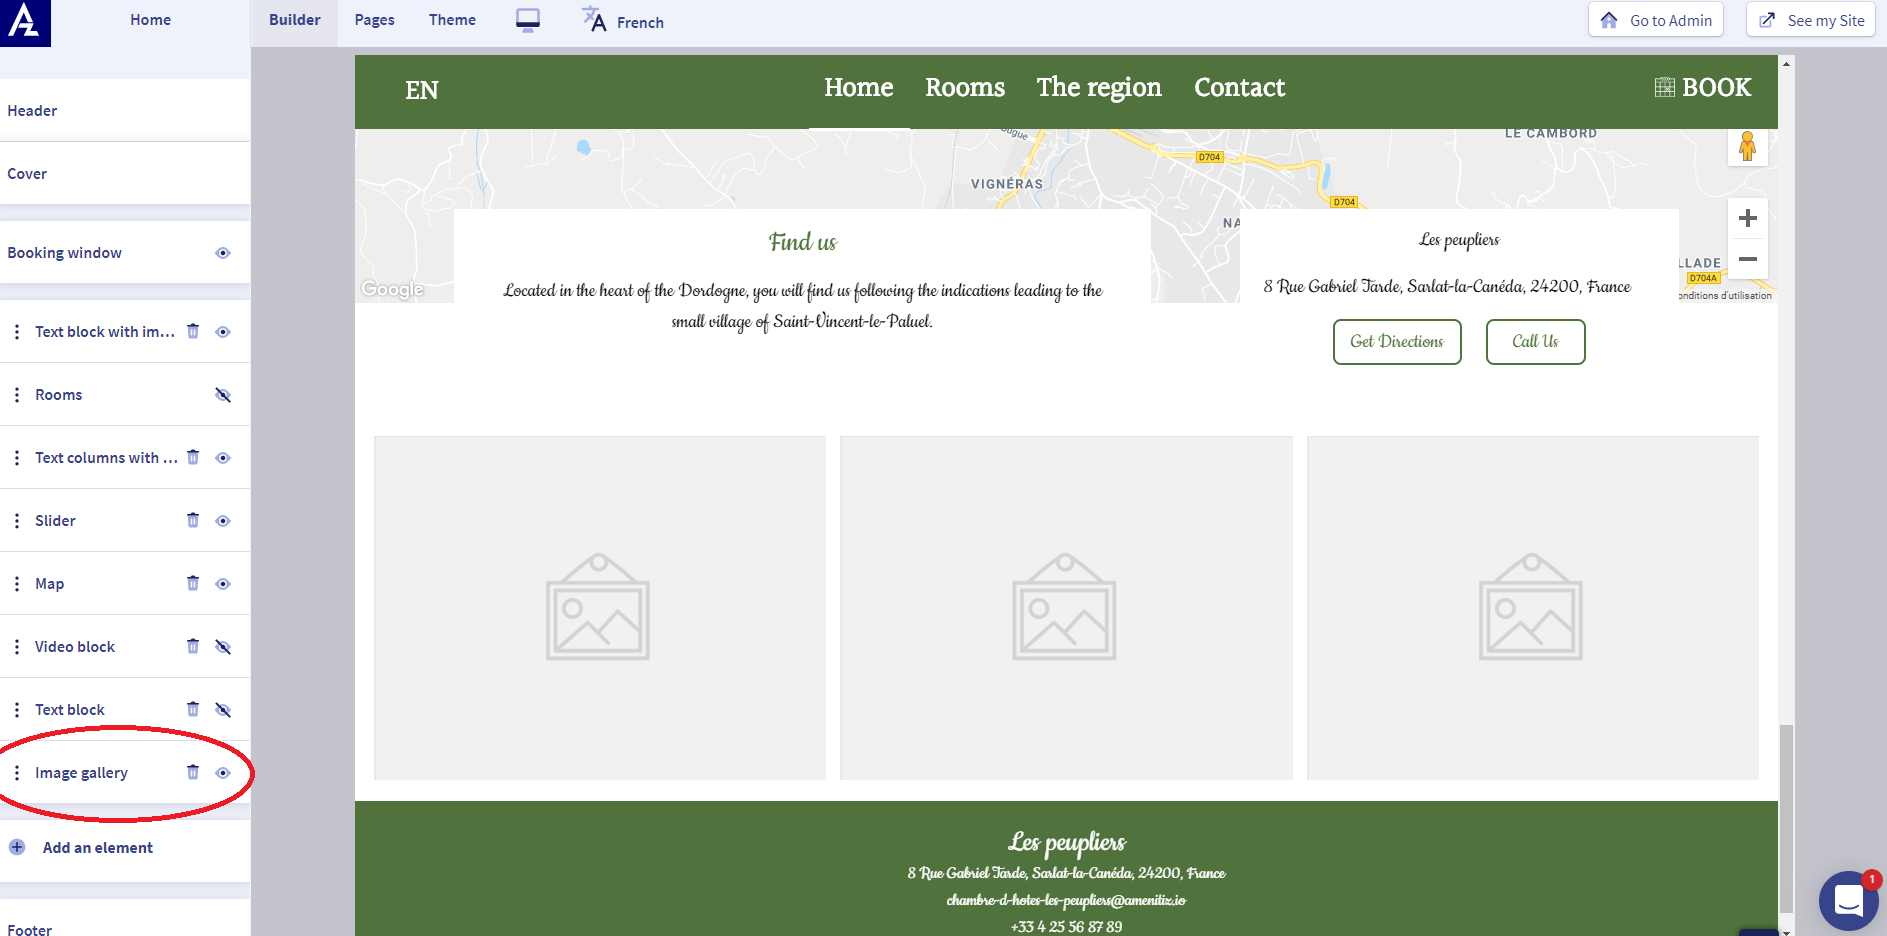This screenshot has width=1887, height=936.
Task: Open Video block drag handle menu
Action: coord(17,647)
